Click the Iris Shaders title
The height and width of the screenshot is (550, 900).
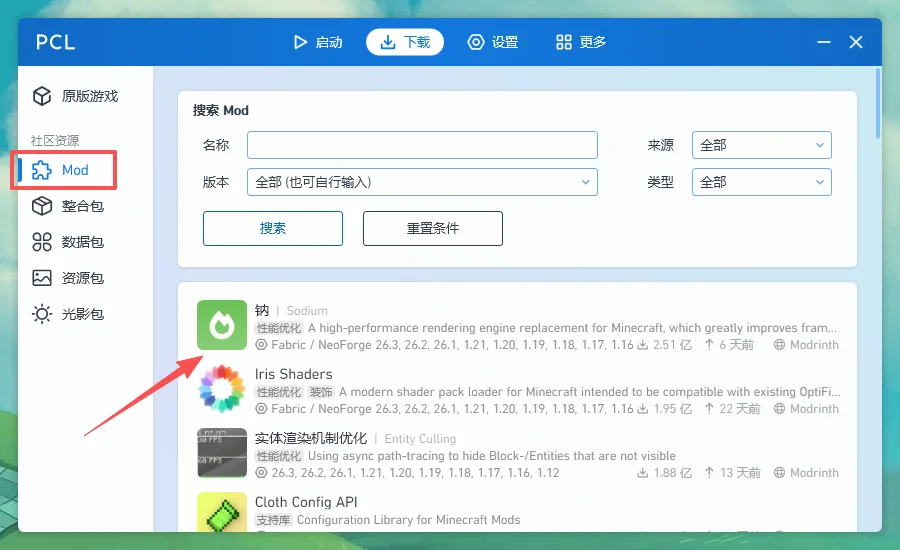pos(293,374)
